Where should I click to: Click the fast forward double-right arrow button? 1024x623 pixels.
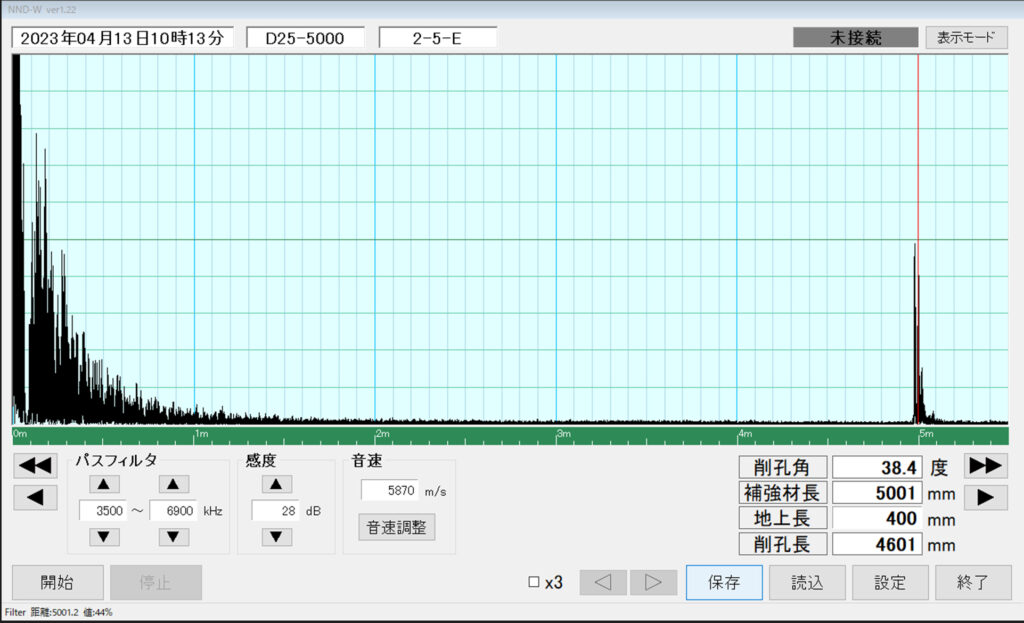[985, 466]
